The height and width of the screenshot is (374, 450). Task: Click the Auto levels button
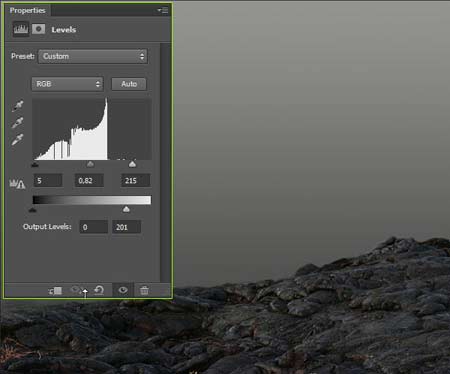pos(129,84)
